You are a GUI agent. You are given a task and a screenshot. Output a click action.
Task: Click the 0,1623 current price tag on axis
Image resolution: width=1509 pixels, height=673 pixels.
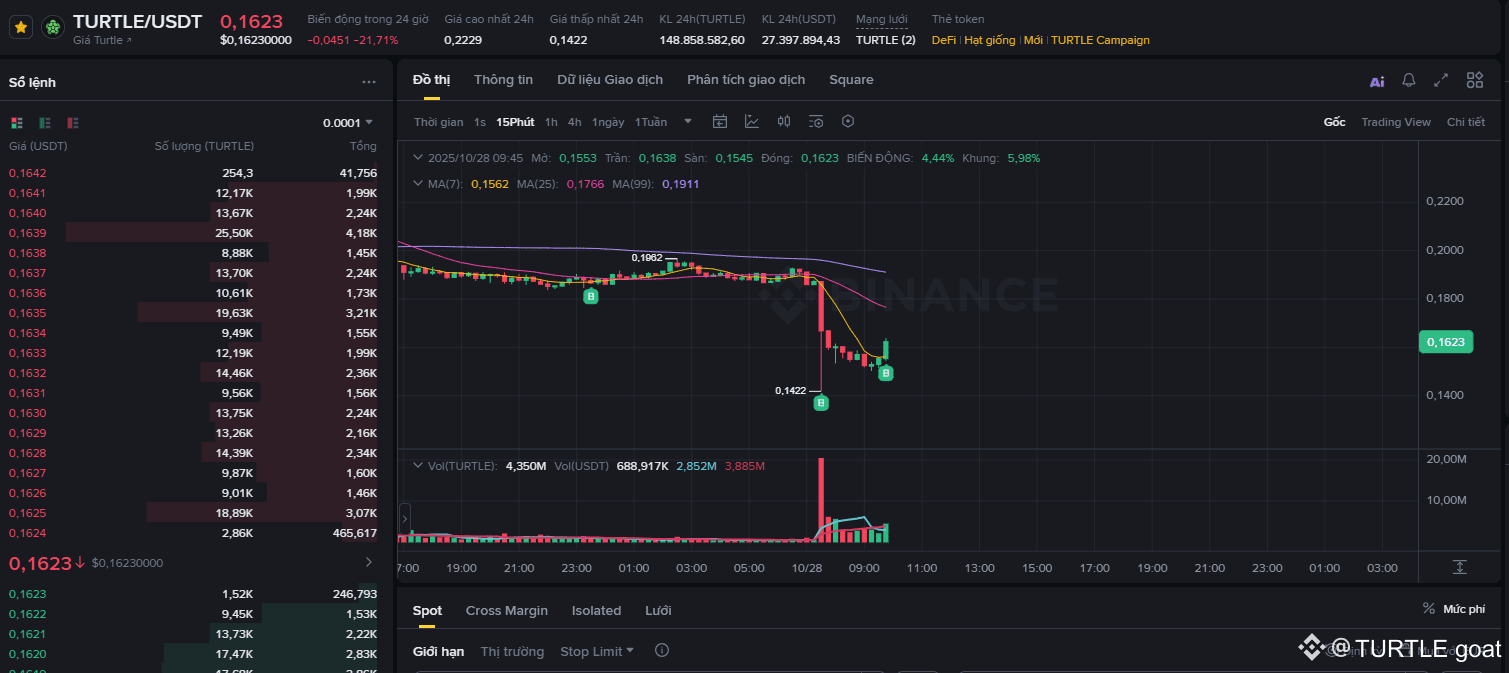pos(1445,342)
